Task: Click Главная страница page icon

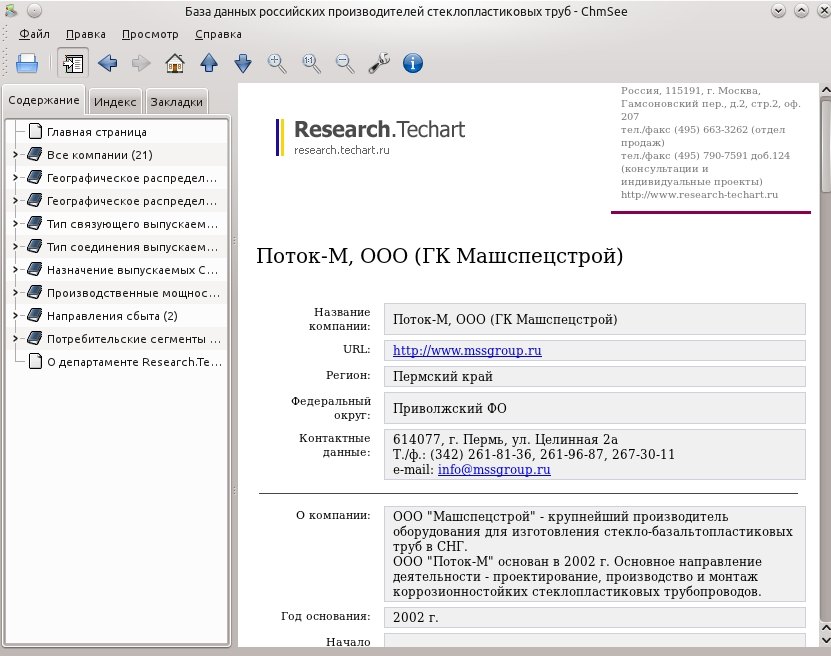Action: pyautogui.click(x=35, y=131)
